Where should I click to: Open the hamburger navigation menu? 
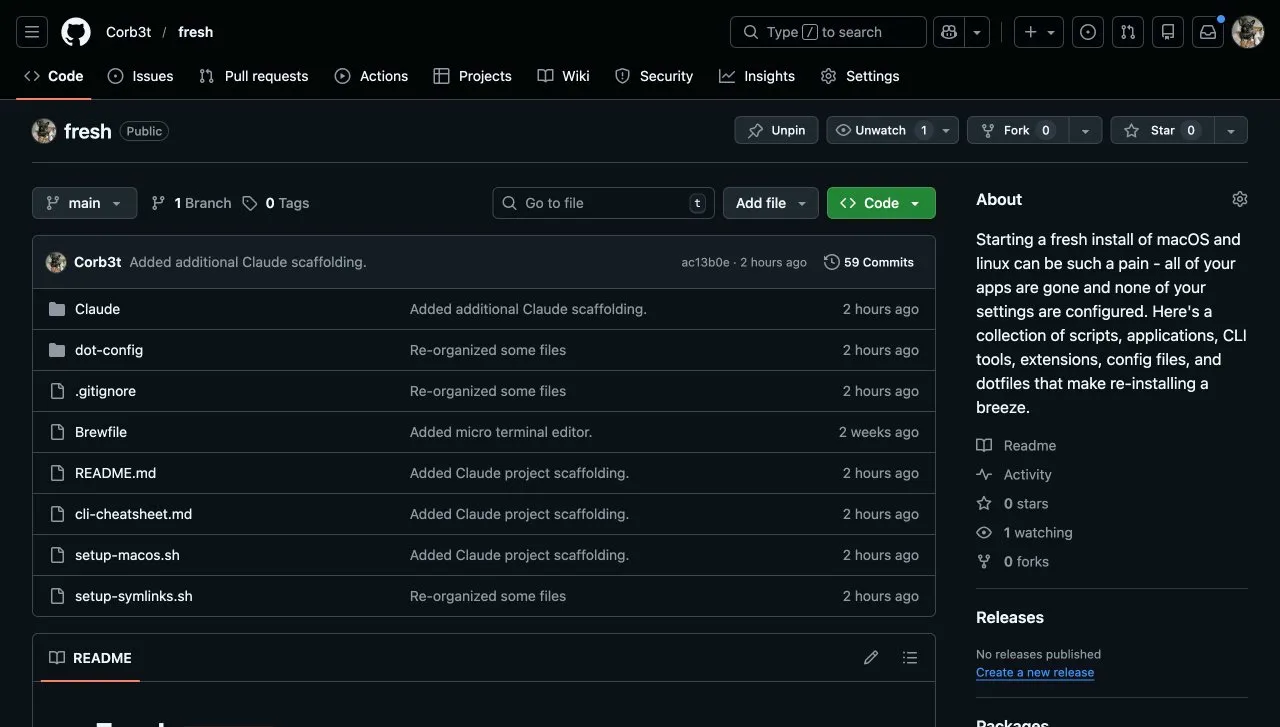click(x=32, y=32)
